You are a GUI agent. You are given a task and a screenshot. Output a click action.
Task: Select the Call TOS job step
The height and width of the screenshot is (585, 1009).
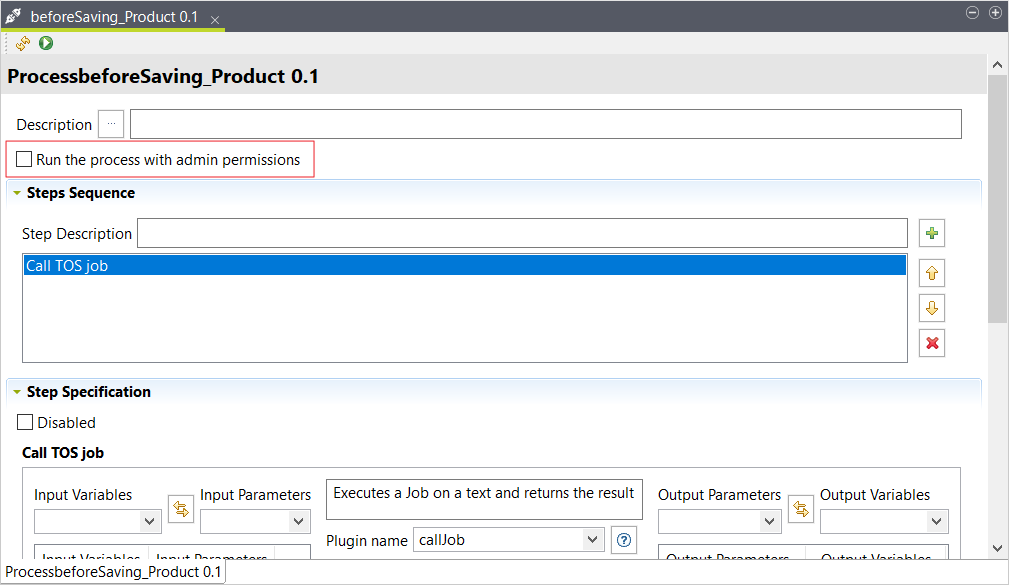[464, 265]
